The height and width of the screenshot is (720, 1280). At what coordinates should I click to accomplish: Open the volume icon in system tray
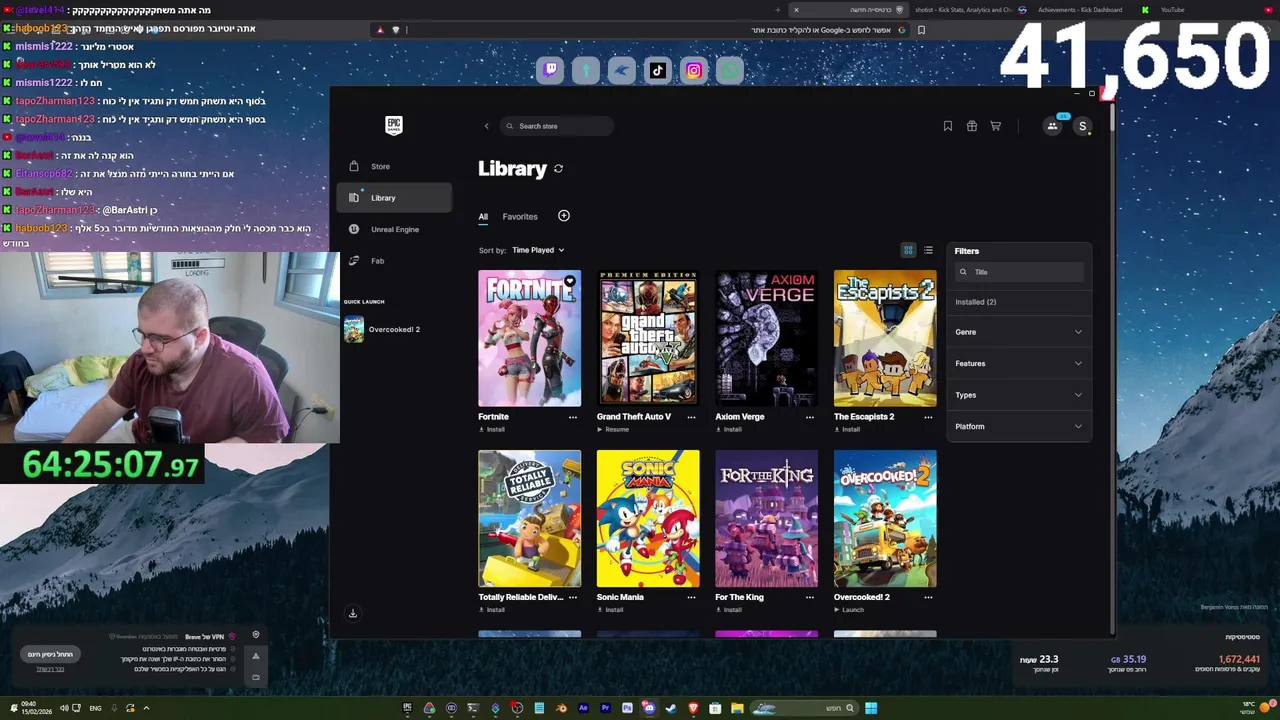click(63, 708)
